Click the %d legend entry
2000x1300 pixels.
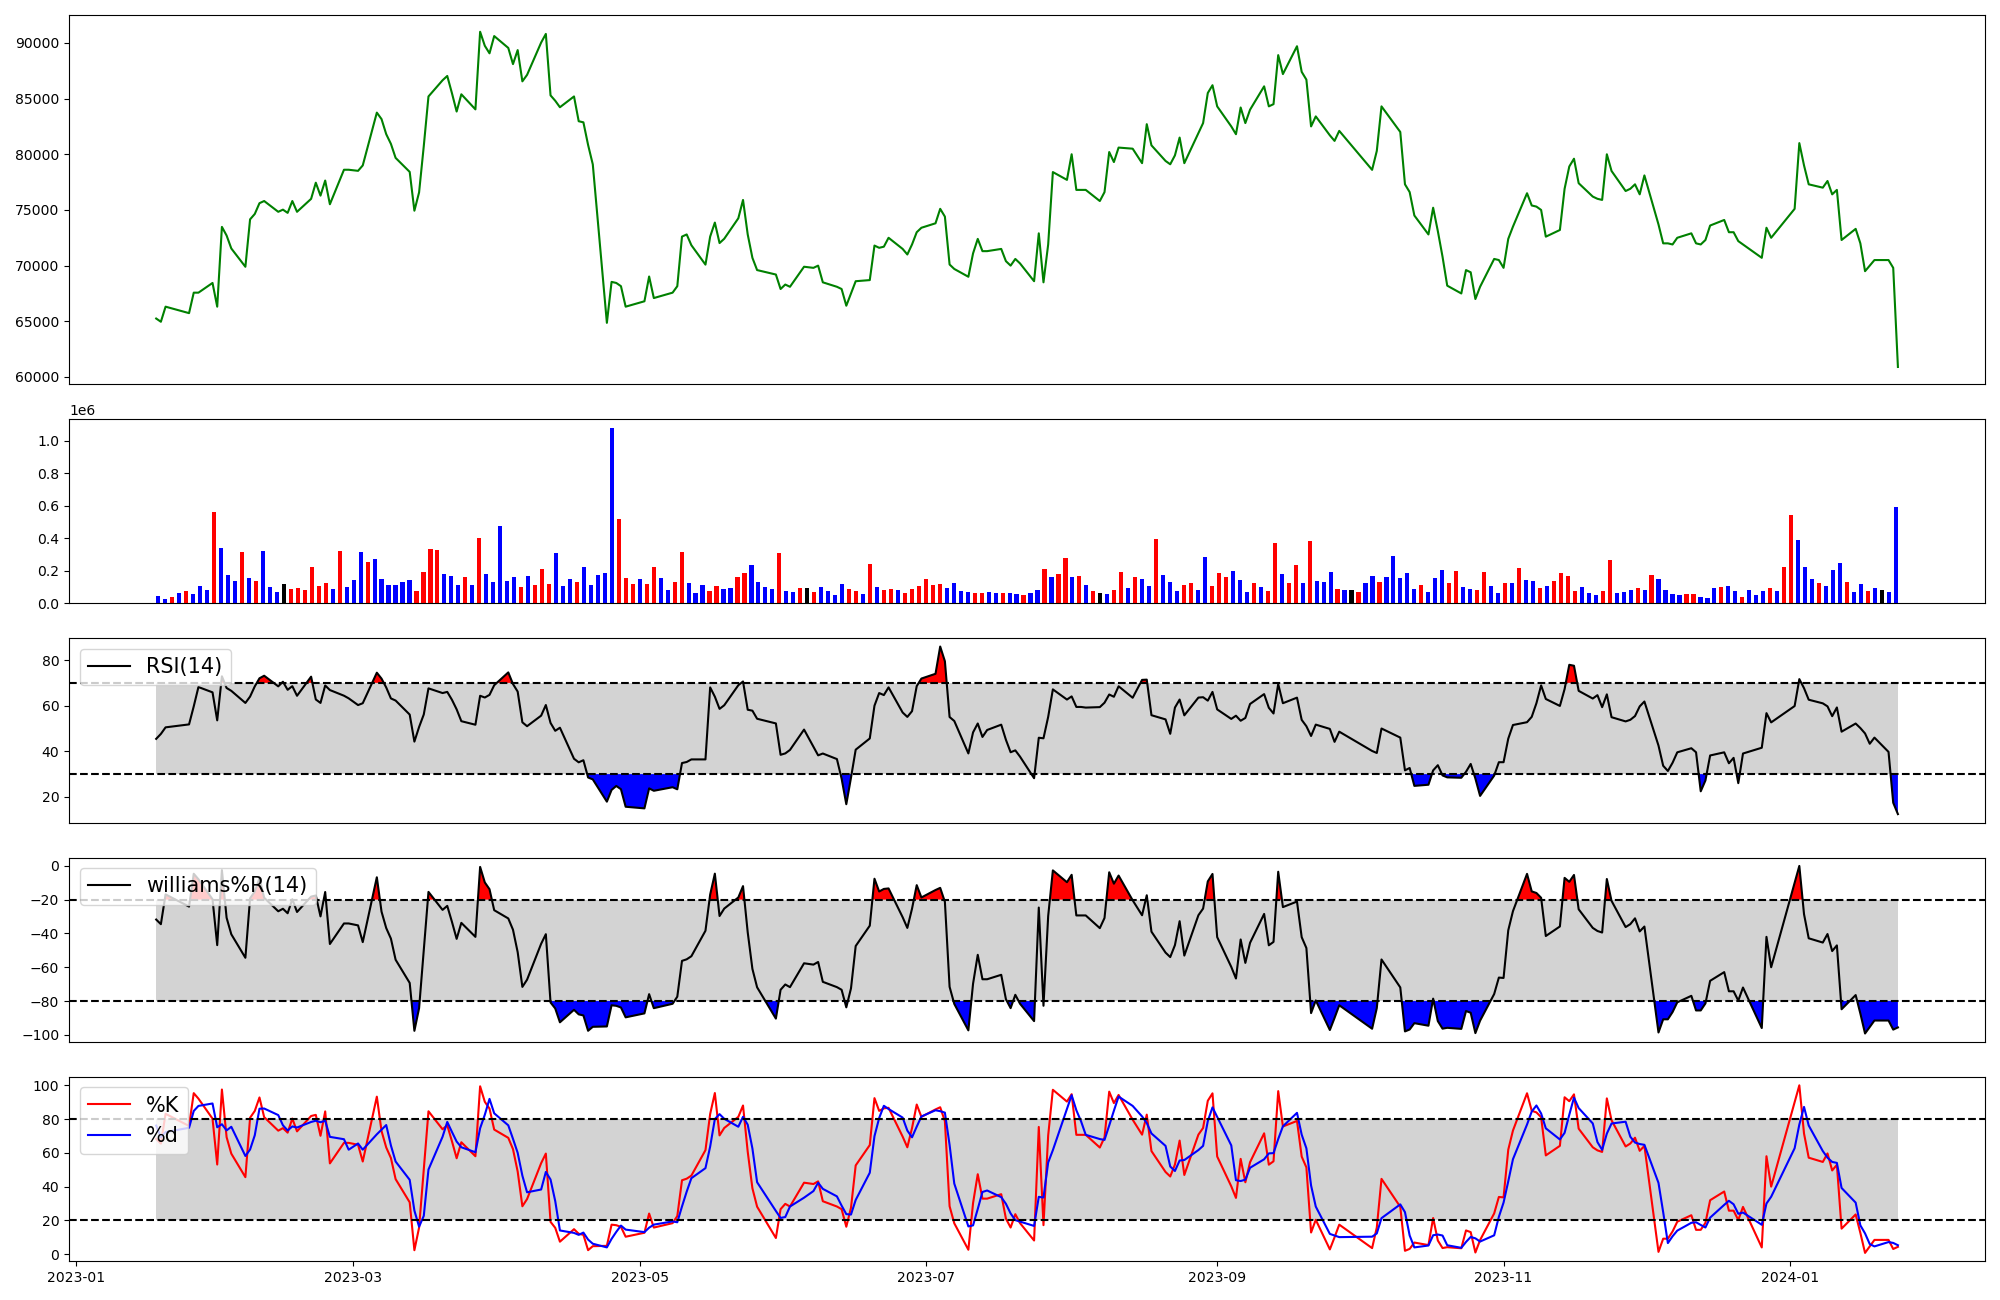click(162, 1135)
